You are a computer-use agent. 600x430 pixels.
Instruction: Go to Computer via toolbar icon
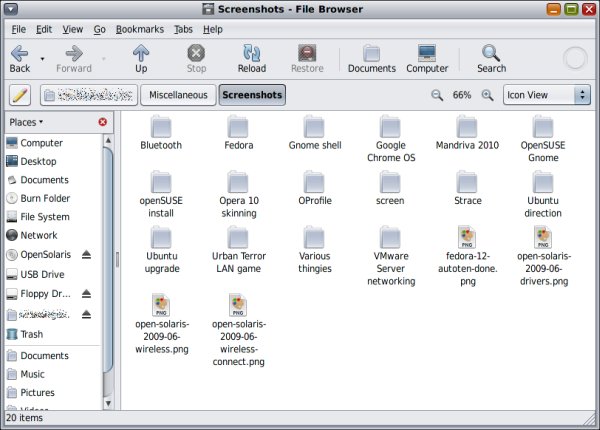[427, 53]
